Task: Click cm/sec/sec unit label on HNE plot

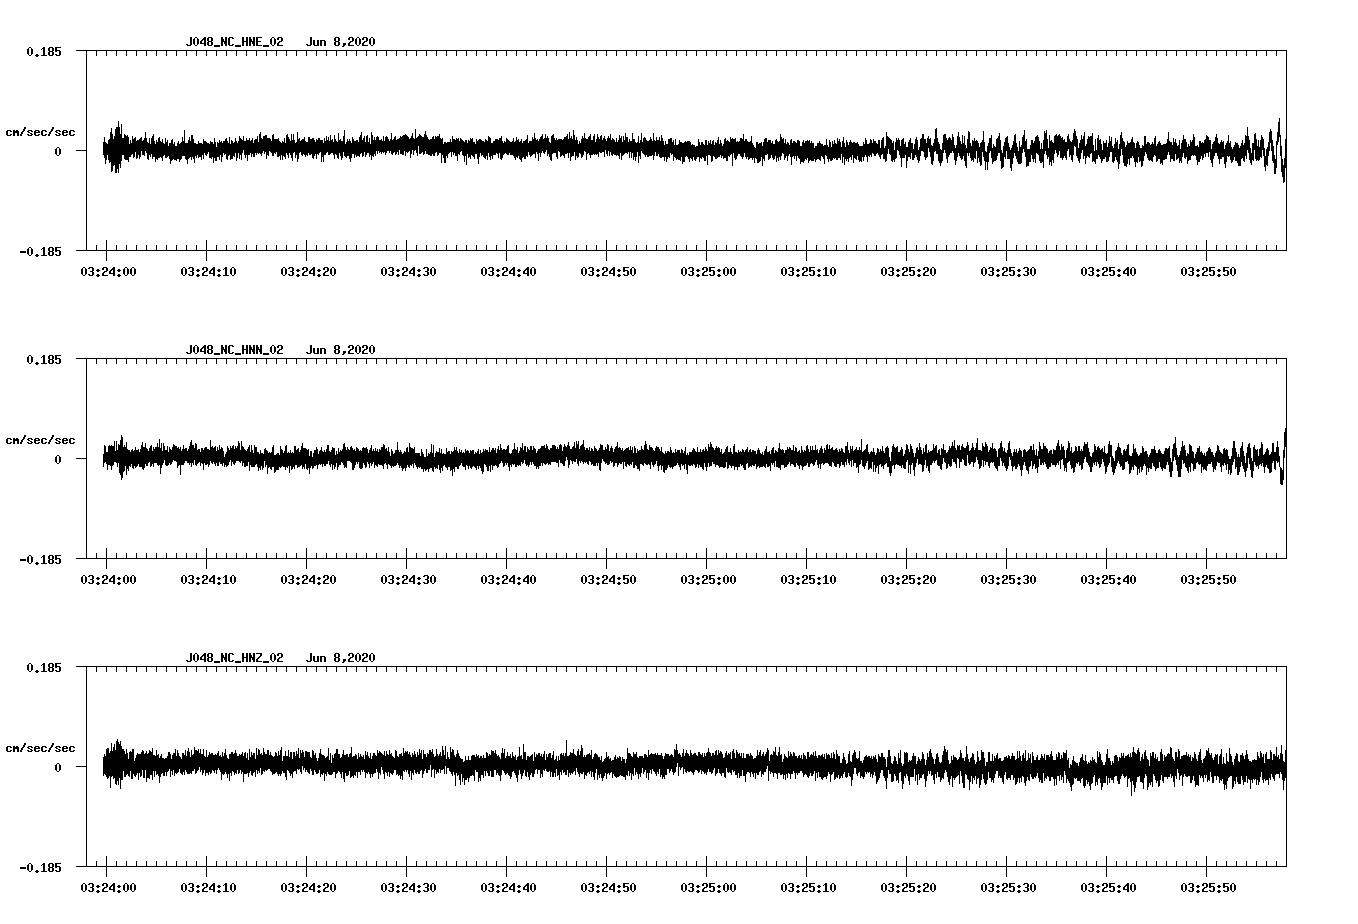Action: (x=40, y=132)
